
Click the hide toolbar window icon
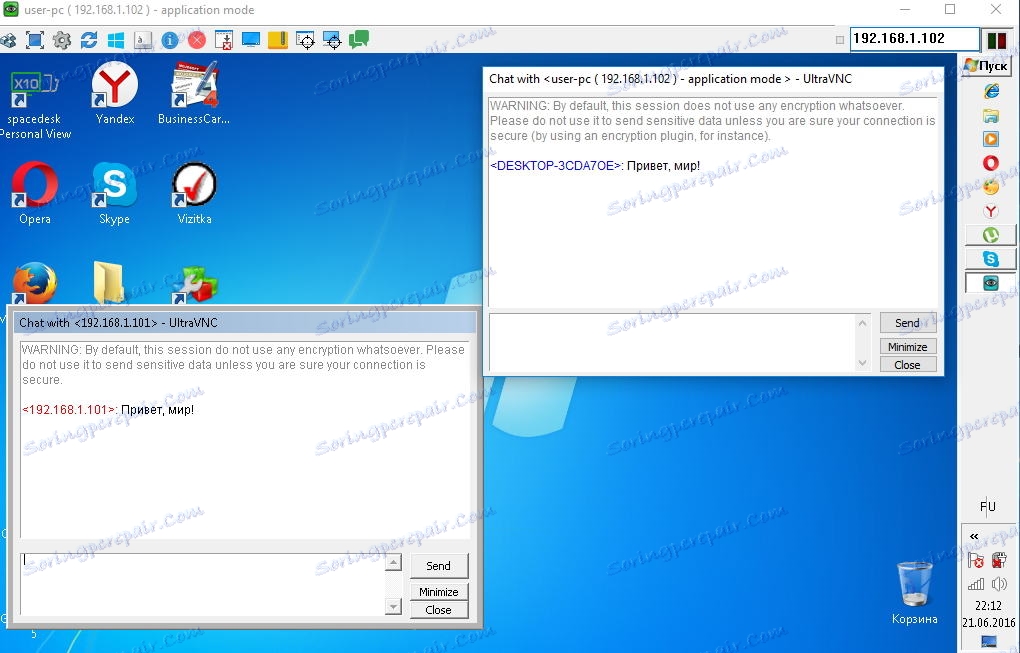224,40
